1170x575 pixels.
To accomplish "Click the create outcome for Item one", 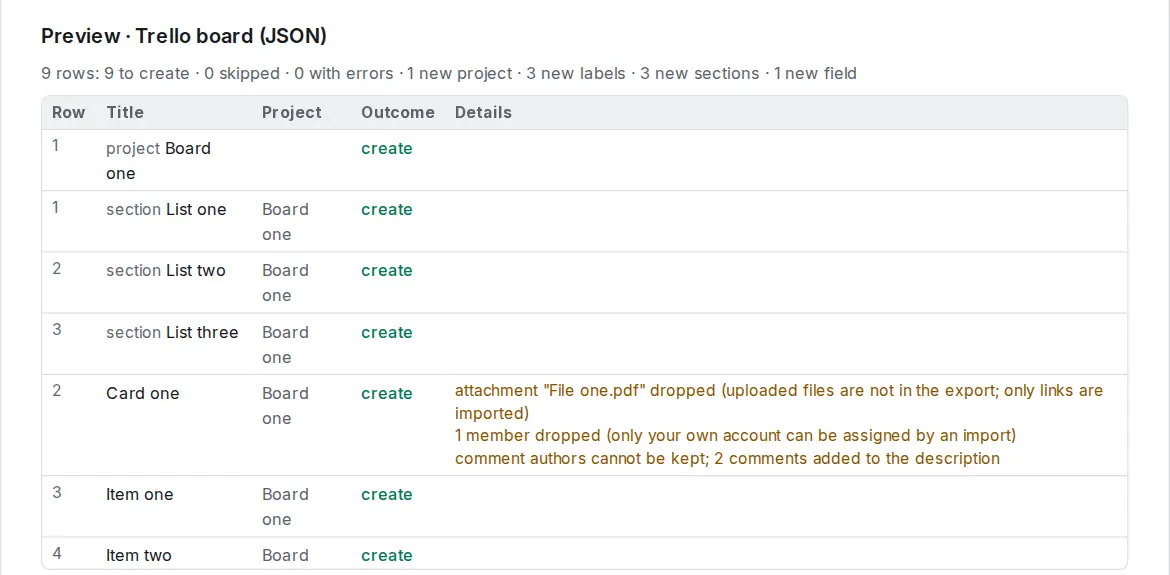I will pyautogui.click(x=387, y=494).
